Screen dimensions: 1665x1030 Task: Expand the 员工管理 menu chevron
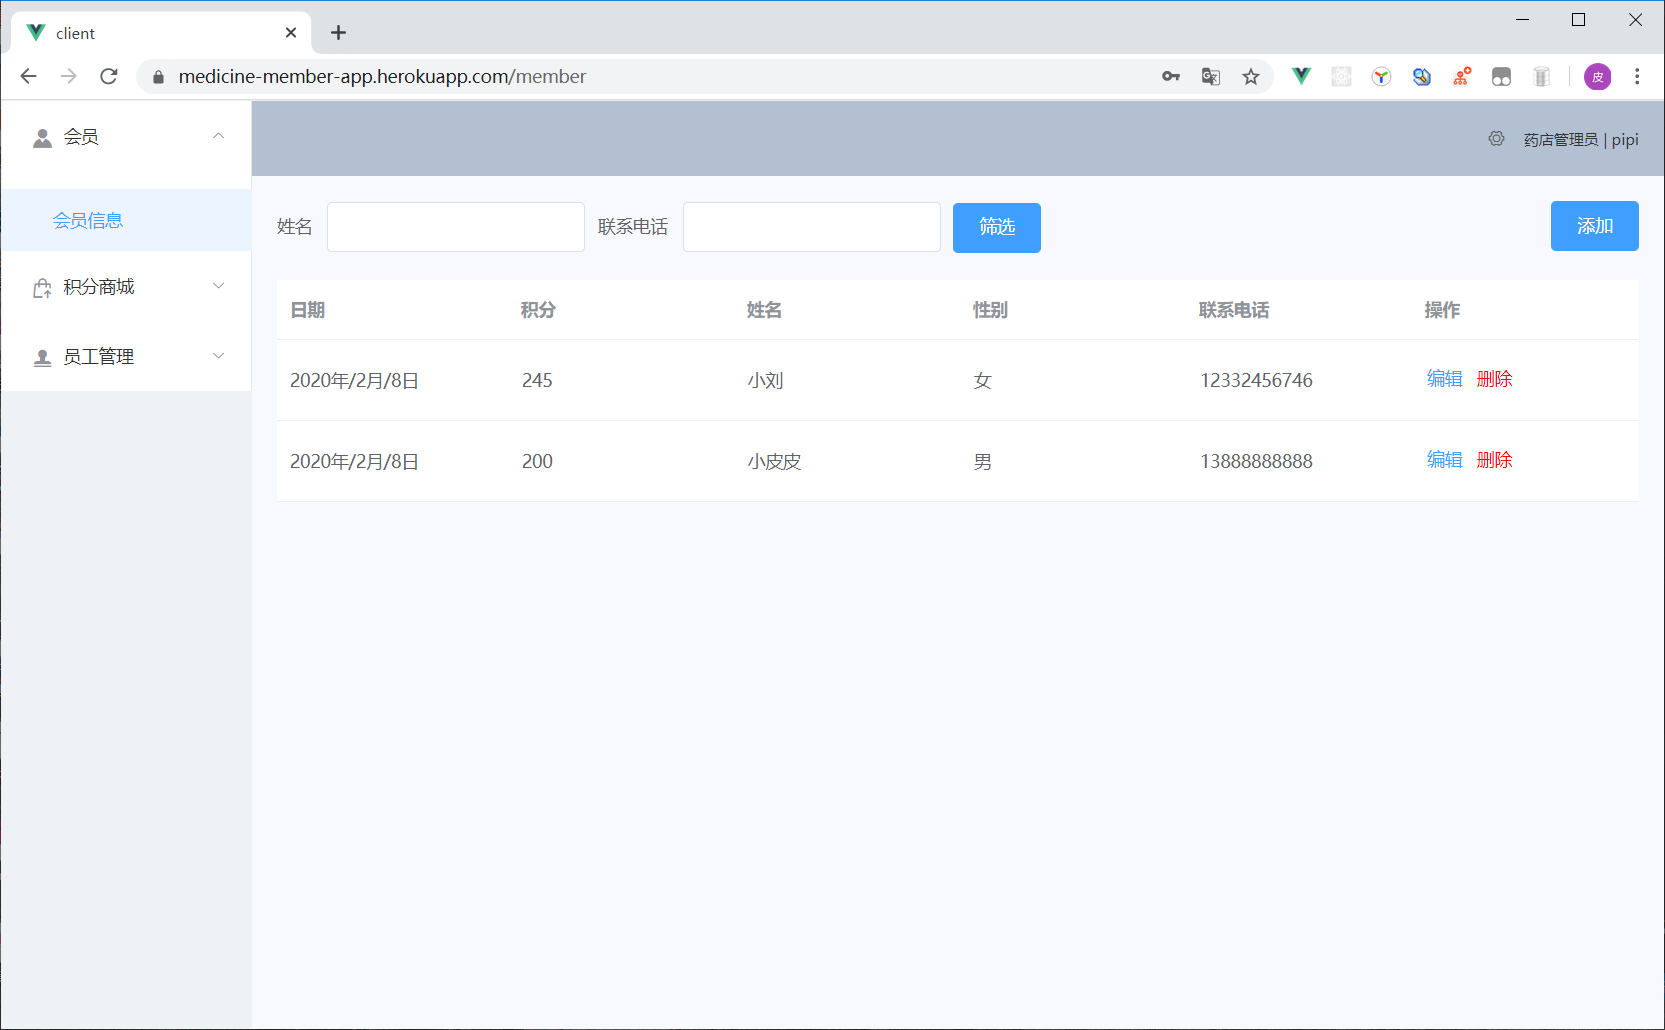218,356
